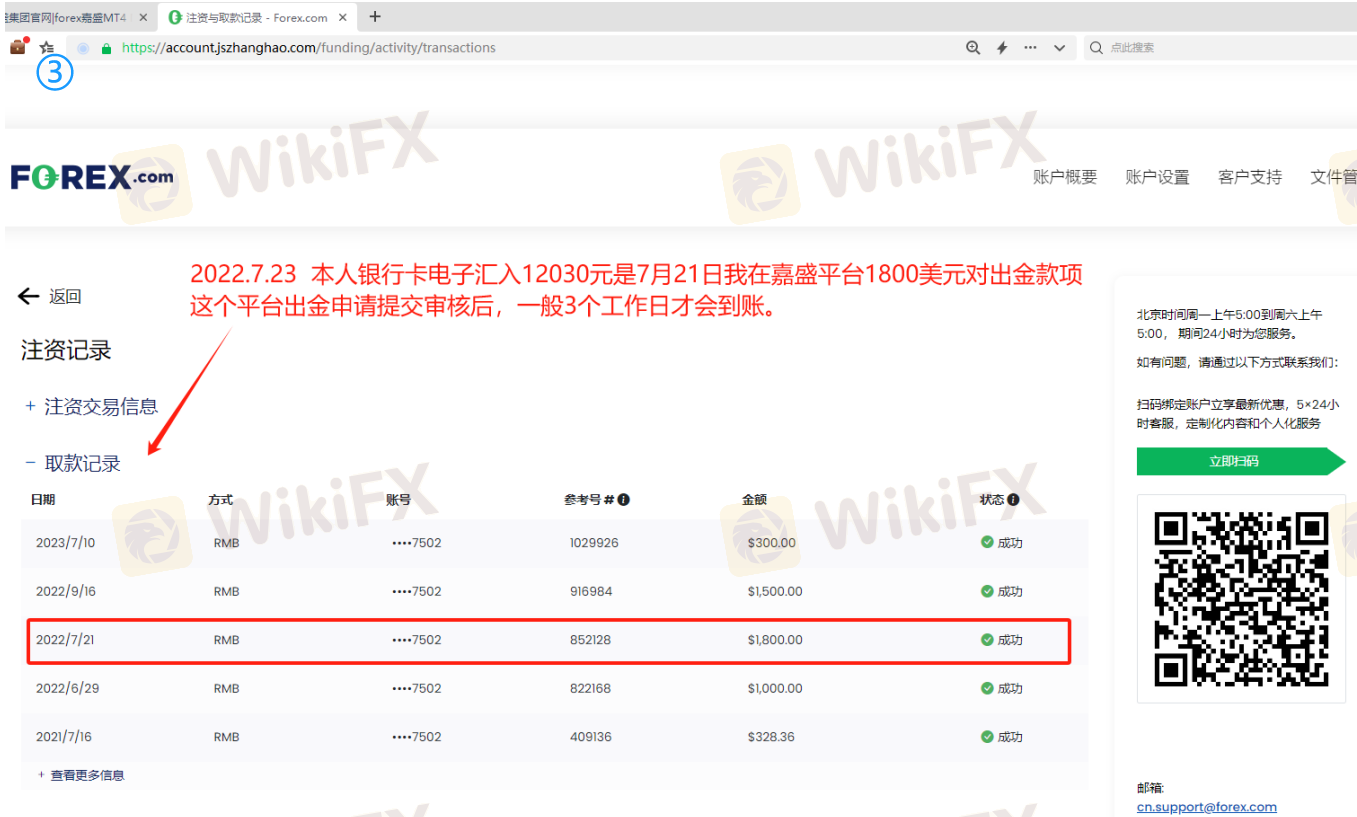Select the 注资与取款记录 - Forex.com tab
This screenshot has height=817, width=1357.
(x=259, y=17)
